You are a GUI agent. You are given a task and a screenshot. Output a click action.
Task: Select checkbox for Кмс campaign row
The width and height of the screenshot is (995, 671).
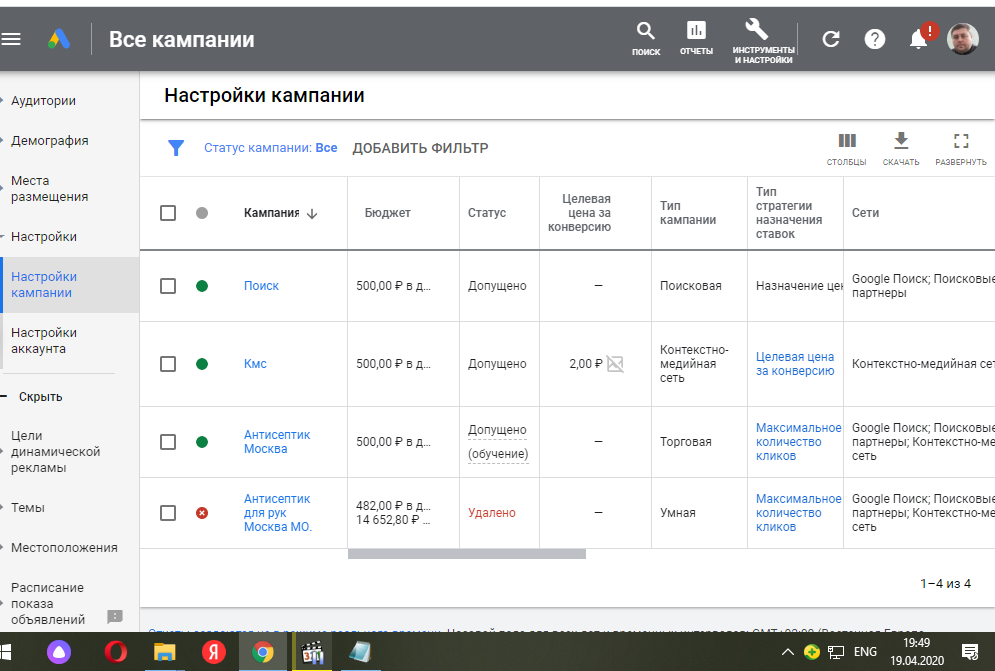click(x=168, y=364)
